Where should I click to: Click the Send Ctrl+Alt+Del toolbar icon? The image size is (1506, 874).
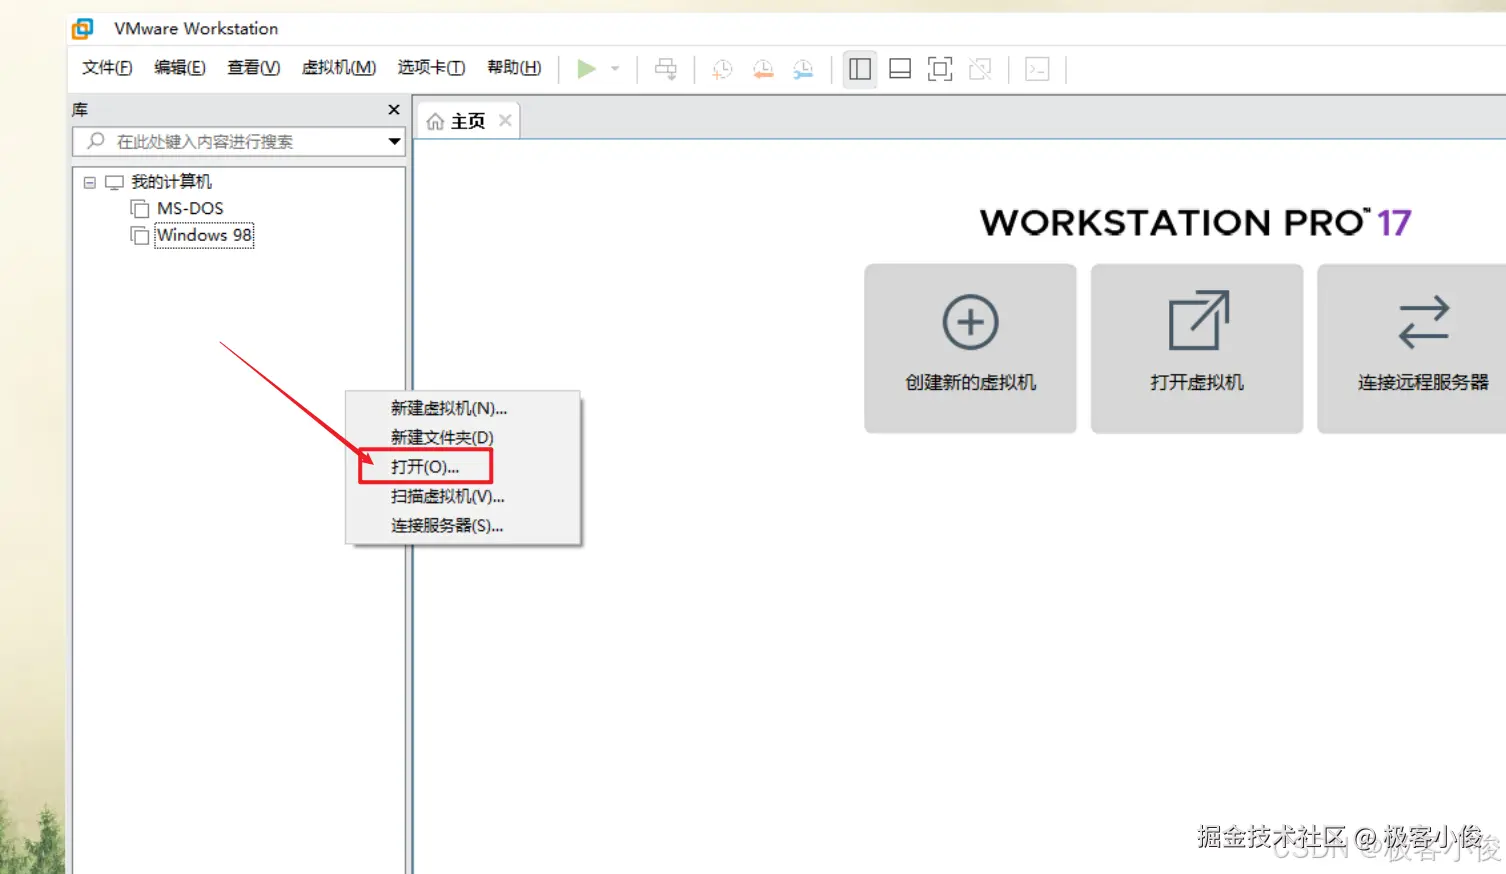click(x=666, y=69)
